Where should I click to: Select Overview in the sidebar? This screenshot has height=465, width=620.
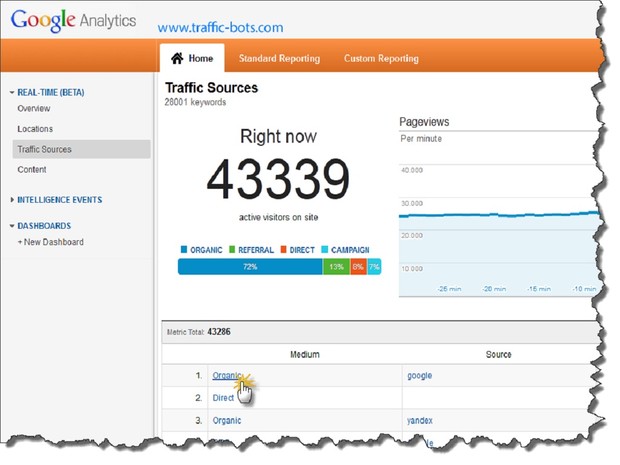coord(34,109)
